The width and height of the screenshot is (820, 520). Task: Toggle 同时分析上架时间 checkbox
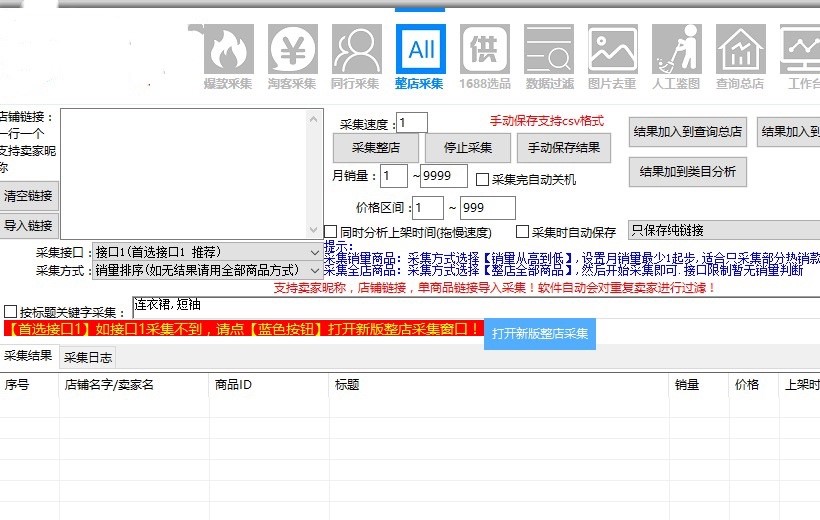coord(332,232)
